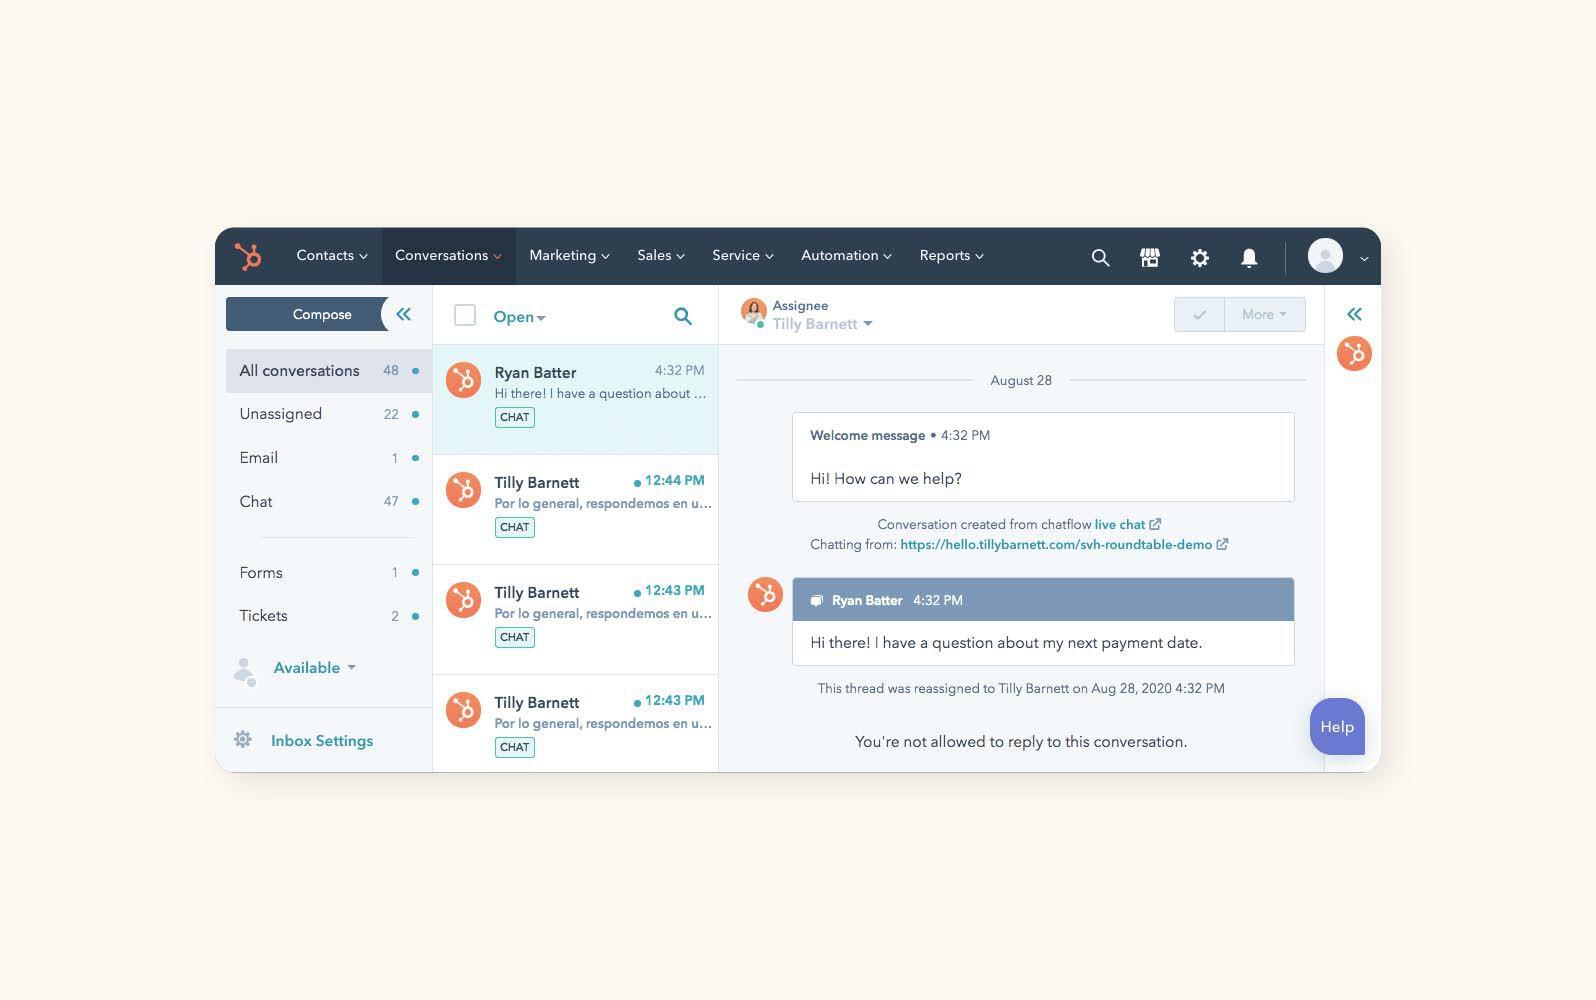Open the svh-roundtable-demo URL link
1596x1000 pixels.
[x=1056, y=545]
